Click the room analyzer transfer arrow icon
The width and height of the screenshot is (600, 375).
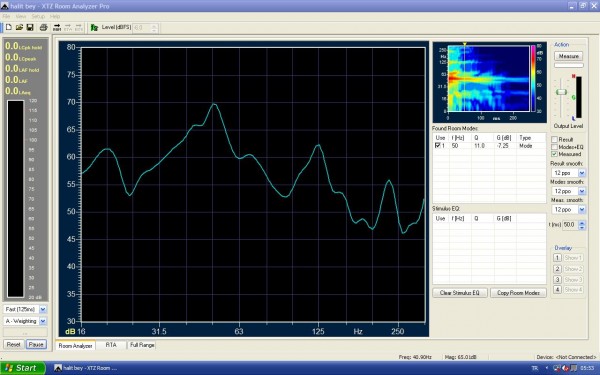tap(57, 27)
